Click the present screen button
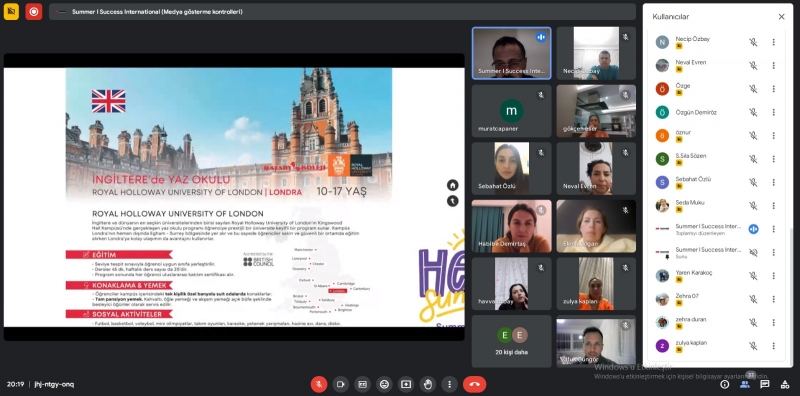The image size is (800, 396). click(406, 384)
